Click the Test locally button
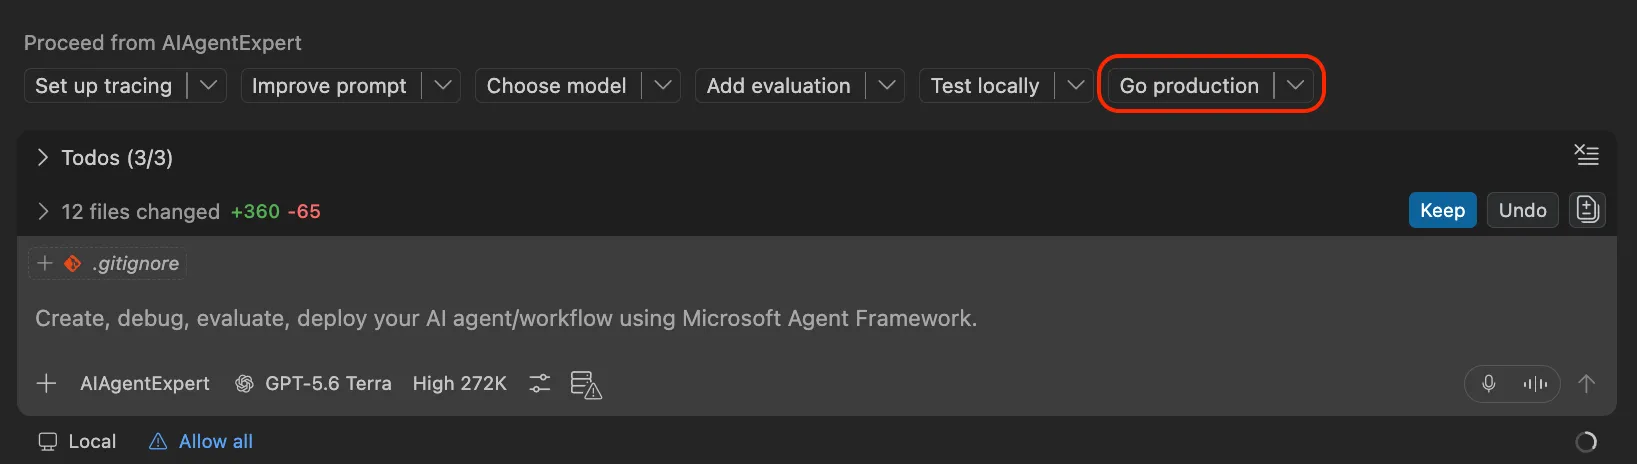 (x=985, y=86)
